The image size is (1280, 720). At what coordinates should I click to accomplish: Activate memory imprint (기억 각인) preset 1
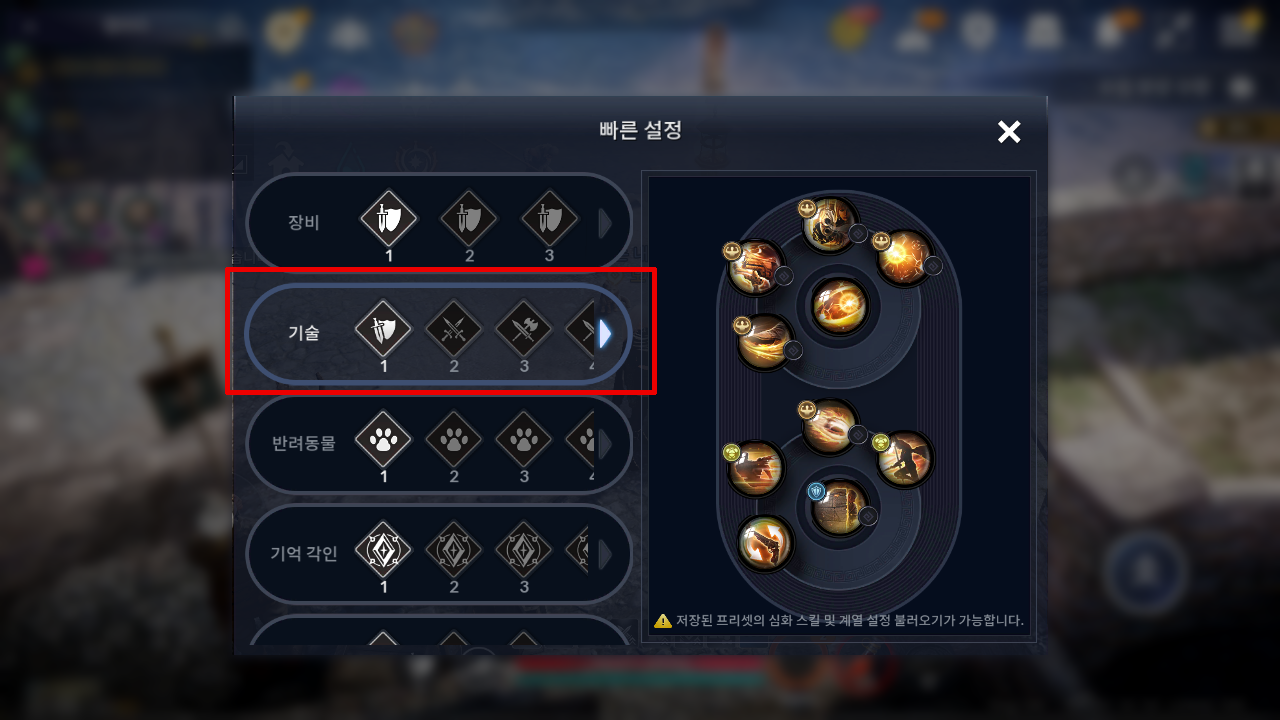[384, 550]
